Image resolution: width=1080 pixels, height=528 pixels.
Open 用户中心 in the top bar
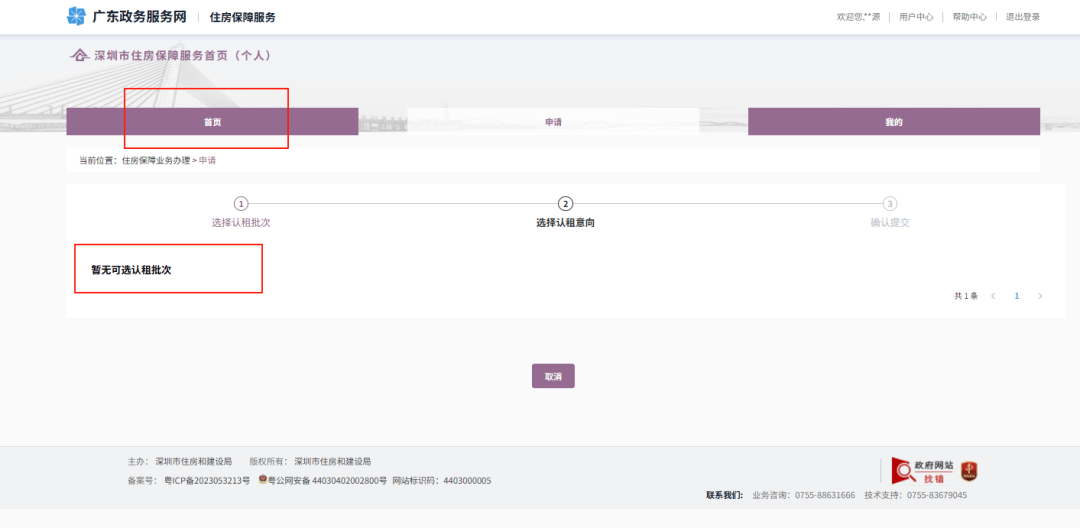click(x=916, y=17)
